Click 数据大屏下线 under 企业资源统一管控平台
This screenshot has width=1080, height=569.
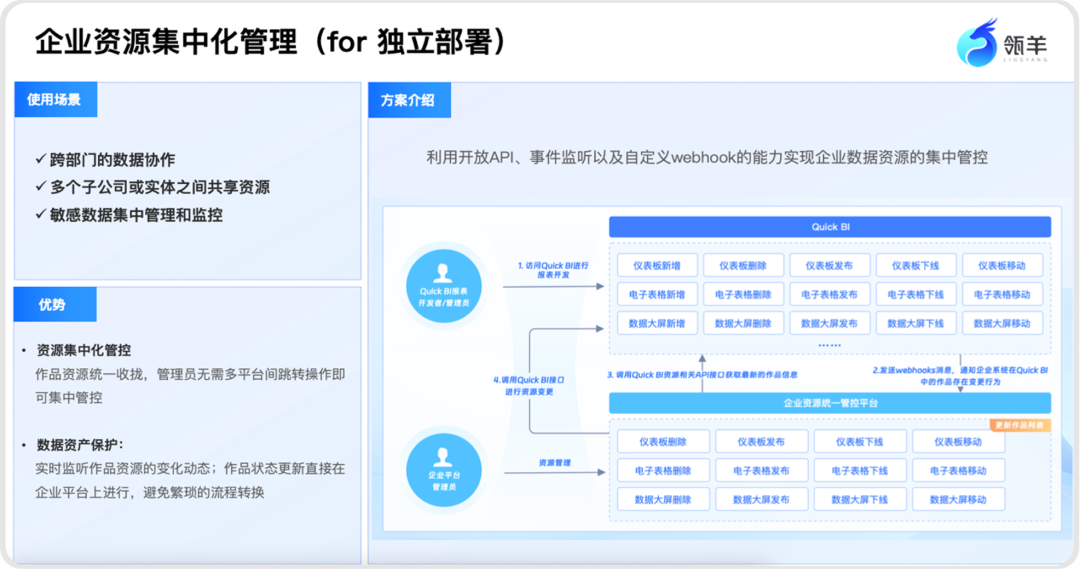click(860, 500)
